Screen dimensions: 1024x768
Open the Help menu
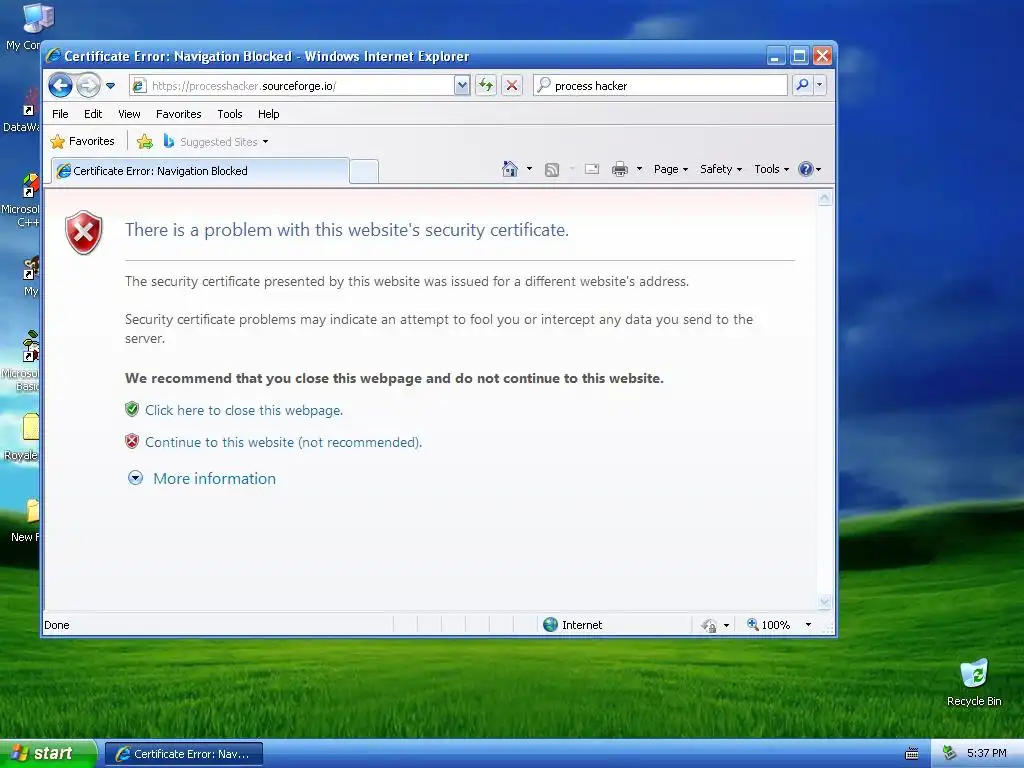[268, 114]
